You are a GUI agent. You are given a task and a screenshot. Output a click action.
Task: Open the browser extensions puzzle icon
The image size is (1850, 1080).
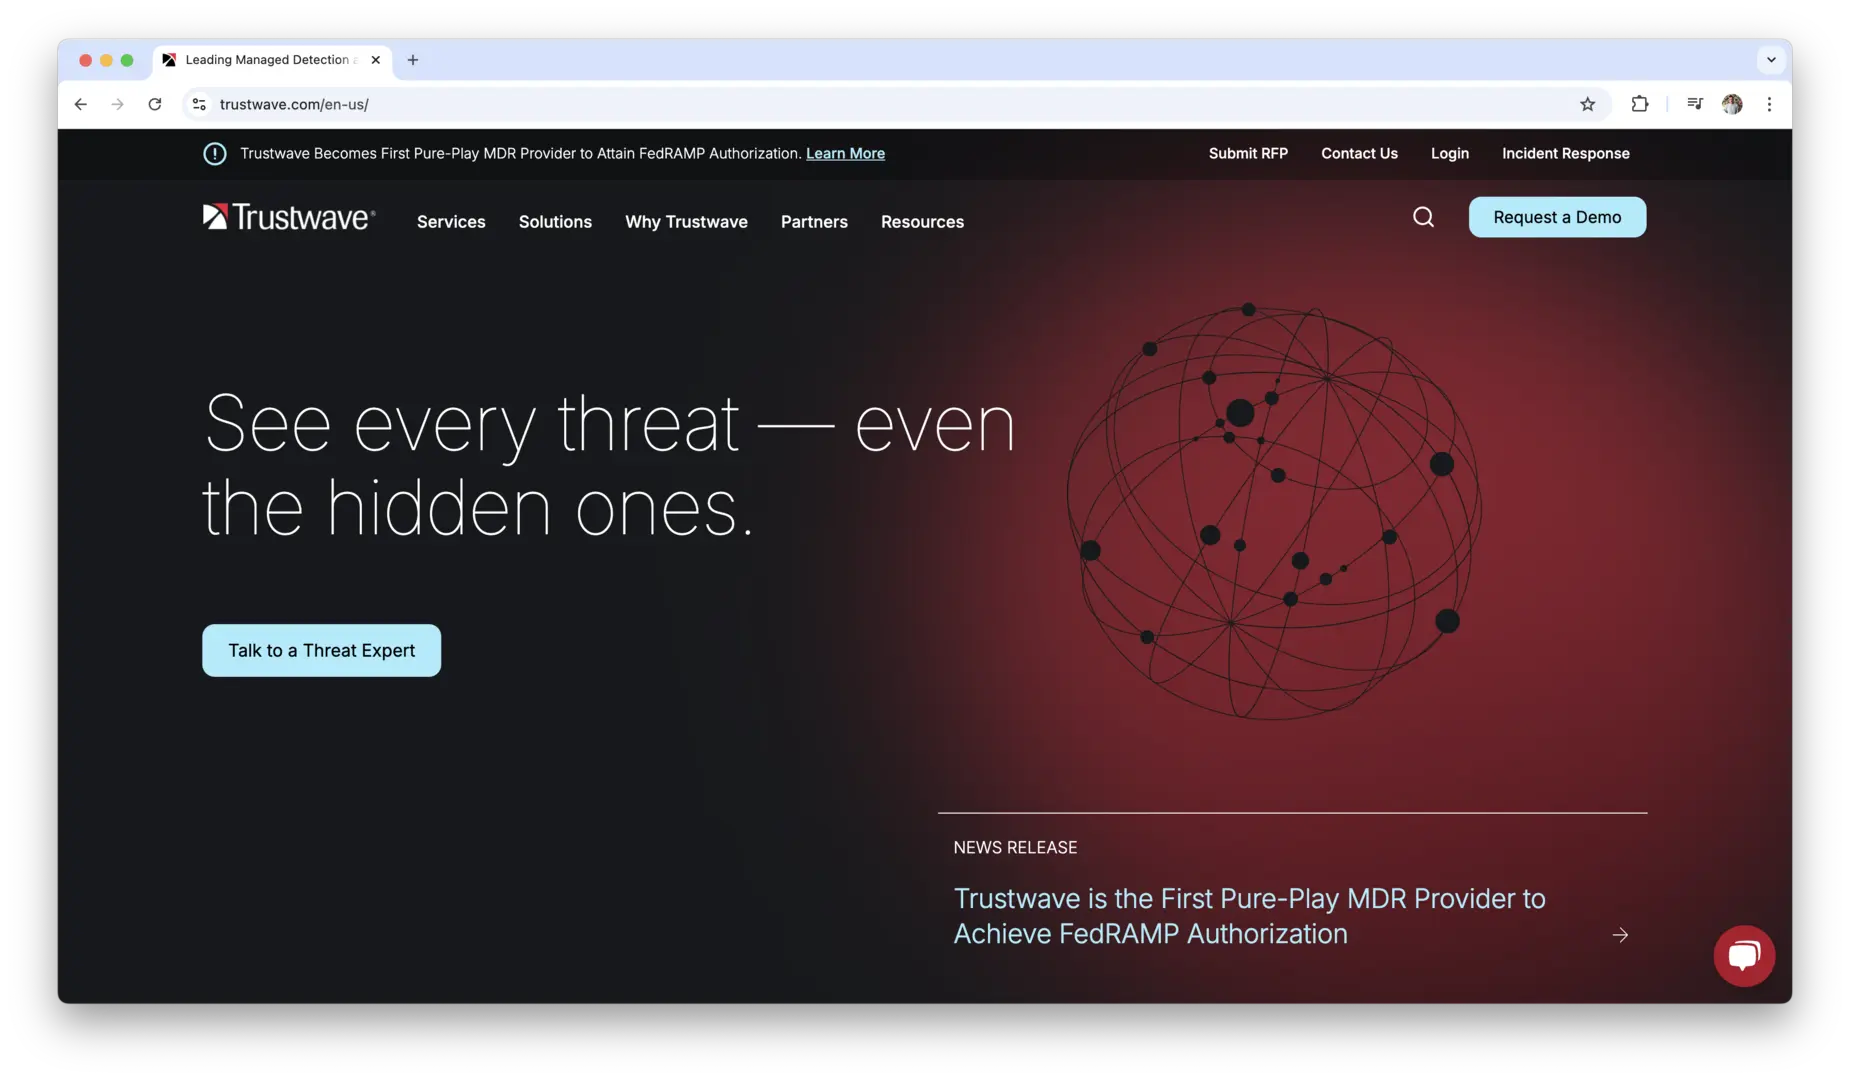1640,104
